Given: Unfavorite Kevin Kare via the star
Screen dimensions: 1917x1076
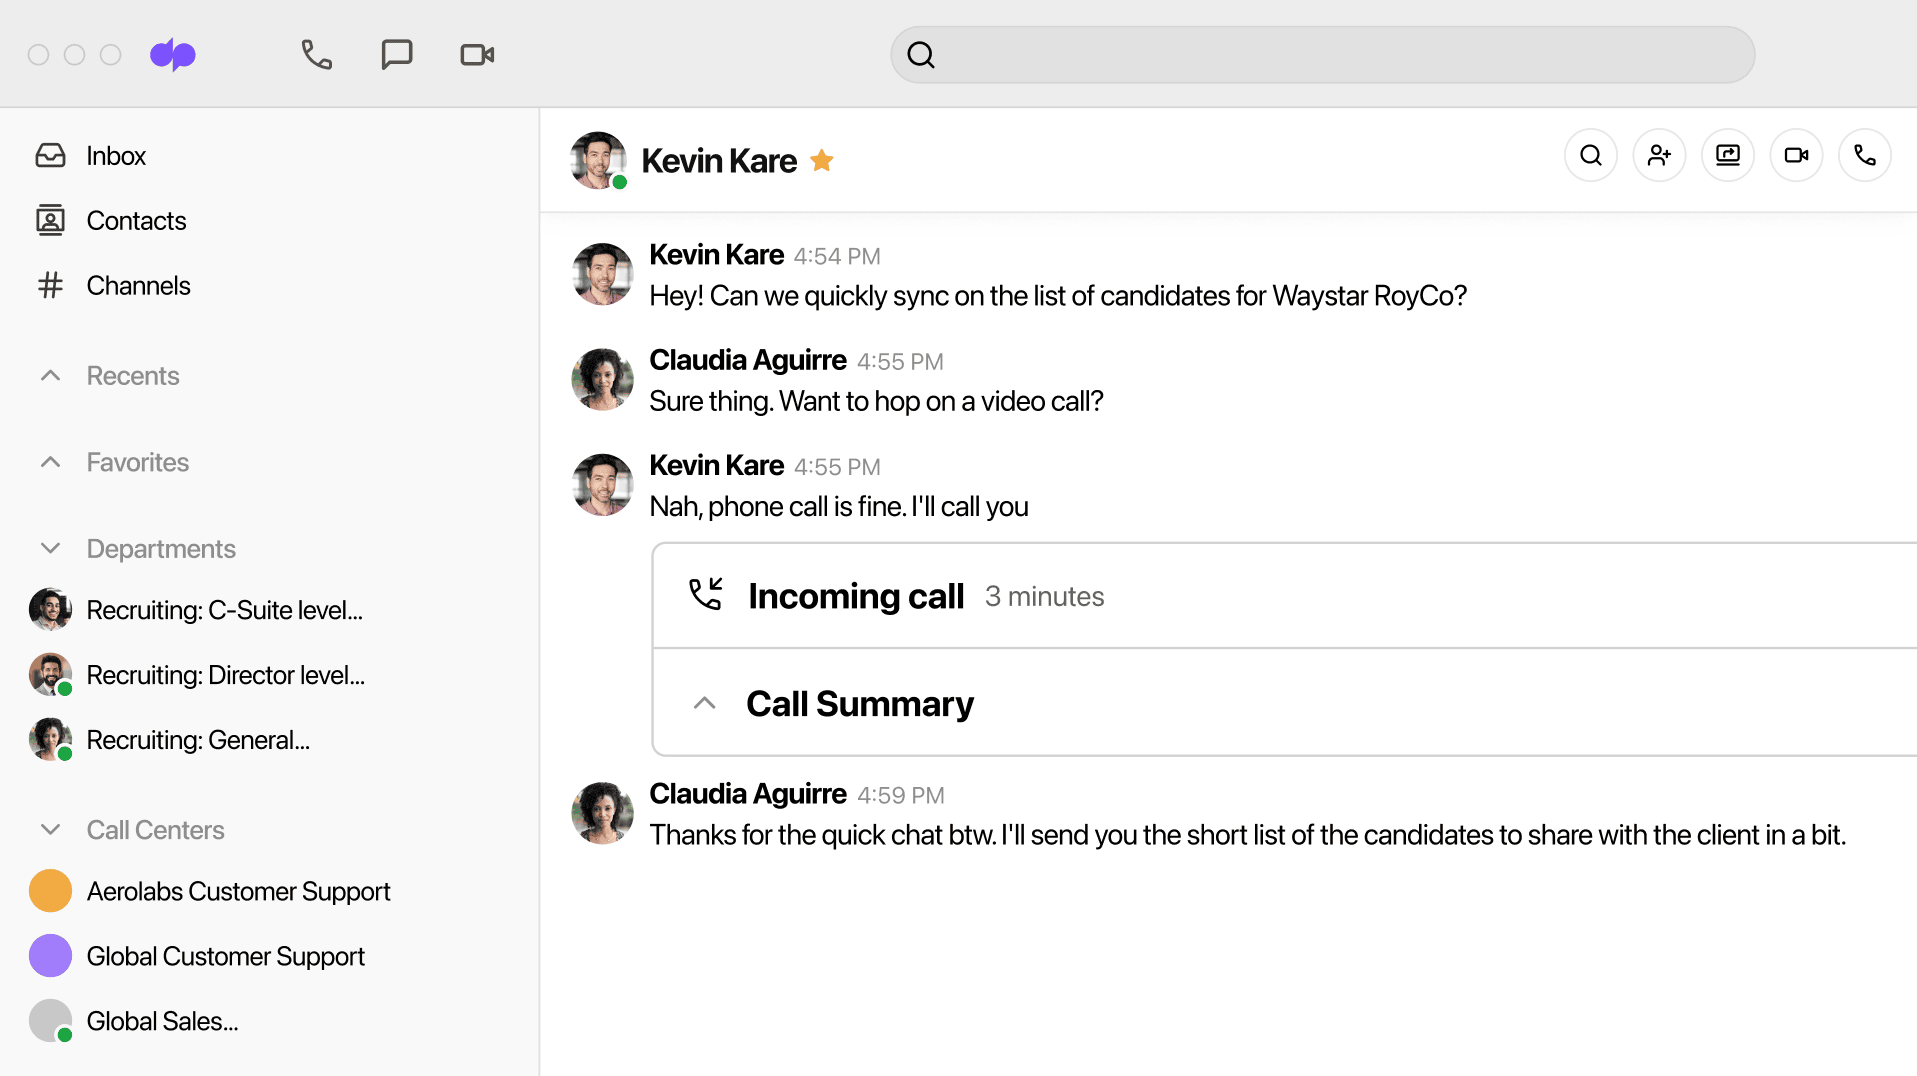Looking at the screenshot, I should [x=822, y=160].
